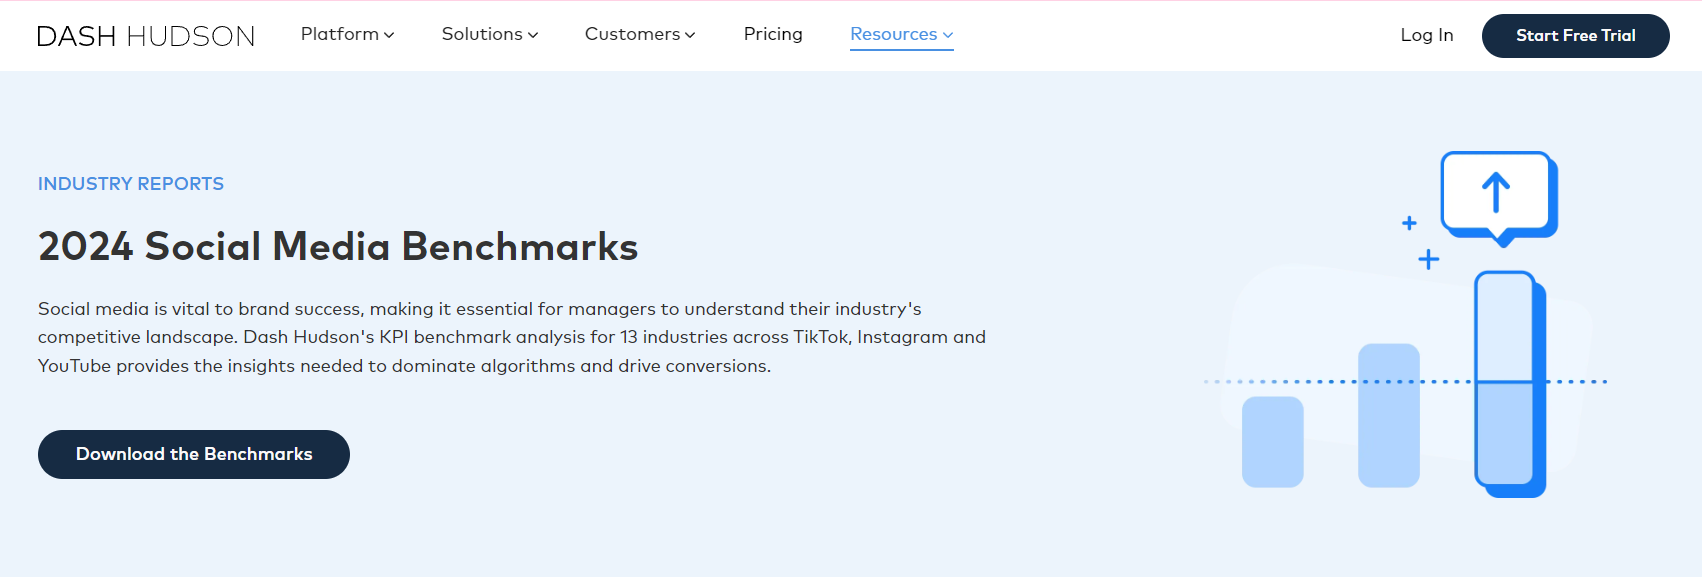The image size is (1702, 577).
Task: Click the Log In link
Action: pos(1426,35)
